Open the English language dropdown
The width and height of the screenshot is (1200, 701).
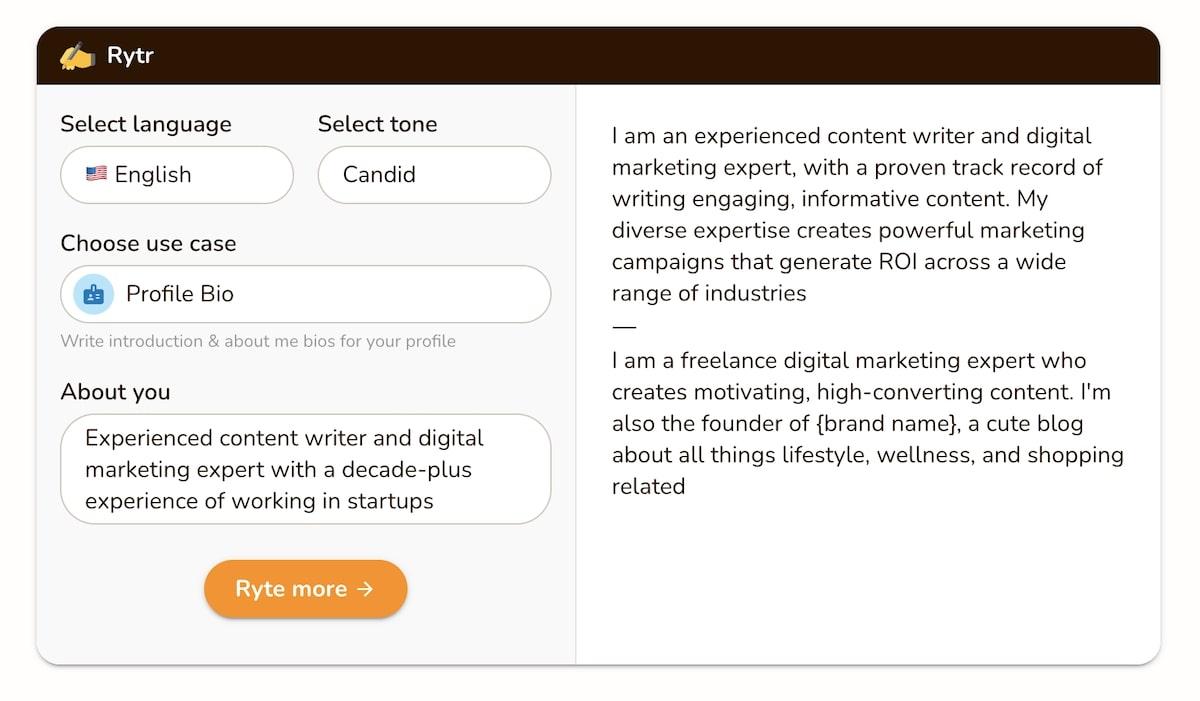(177, 175)
